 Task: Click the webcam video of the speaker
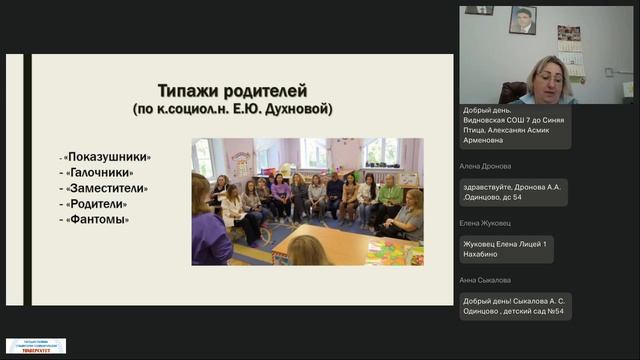click(x=547, y=55)
